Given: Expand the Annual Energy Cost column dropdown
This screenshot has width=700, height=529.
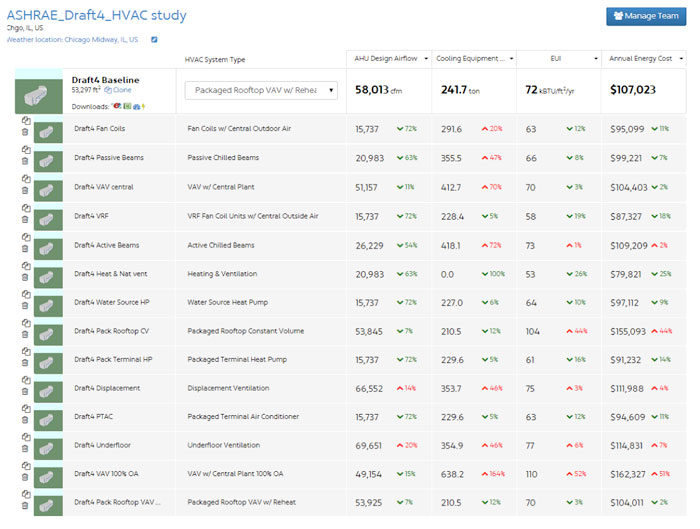Looking at the screenshot, I should [x=679, y=59].
